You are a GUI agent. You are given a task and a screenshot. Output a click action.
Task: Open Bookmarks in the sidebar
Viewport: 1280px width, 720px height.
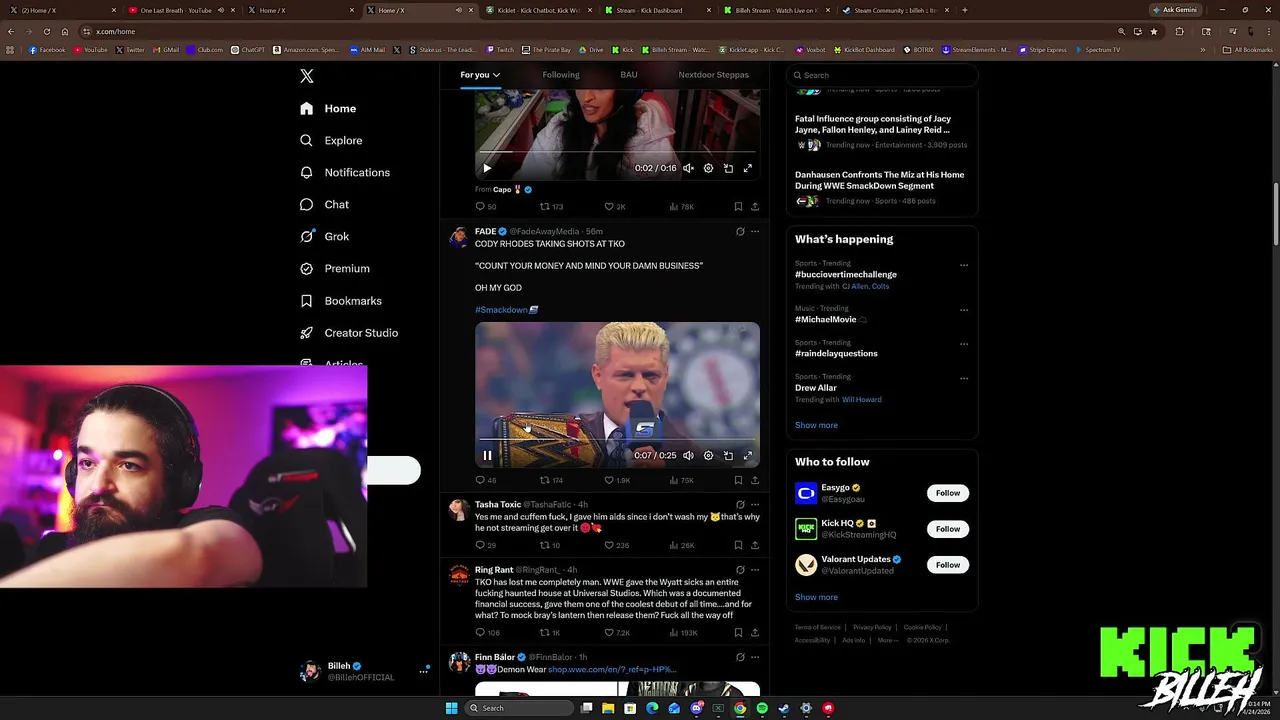click(341, 300)
